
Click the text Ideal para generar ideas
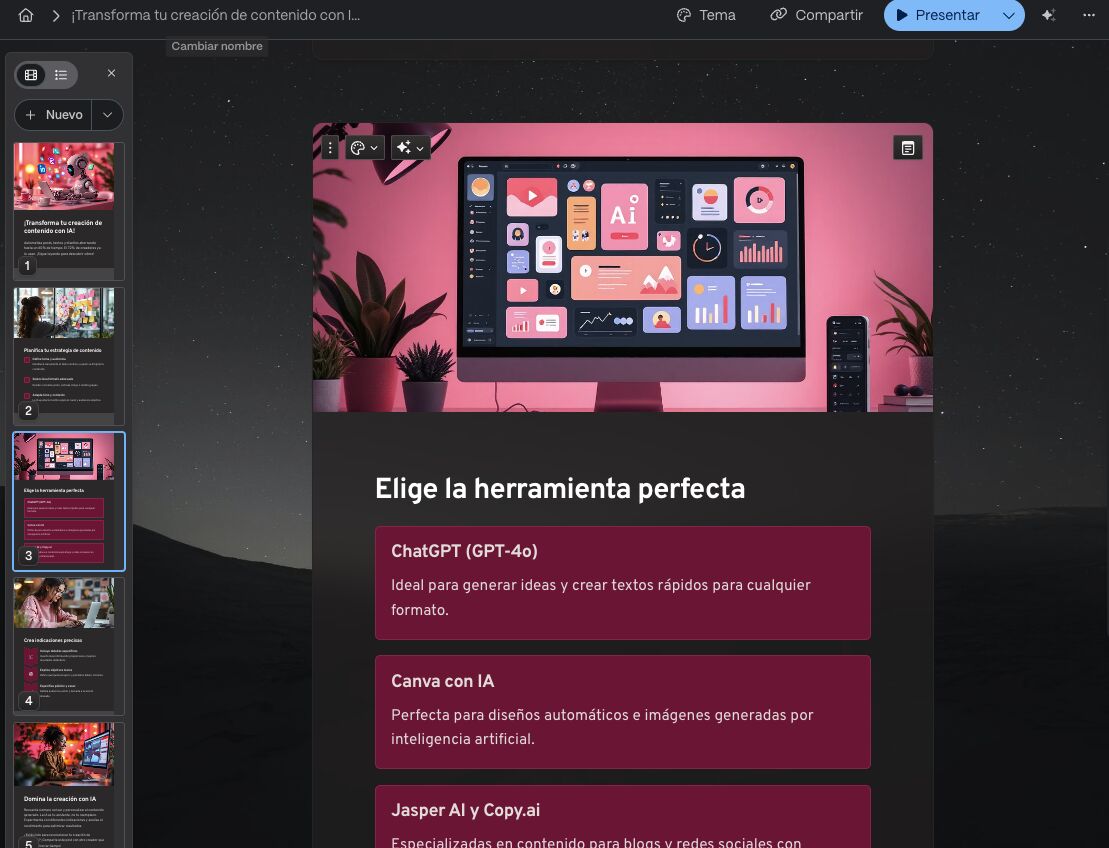click(x=600, y=597)
